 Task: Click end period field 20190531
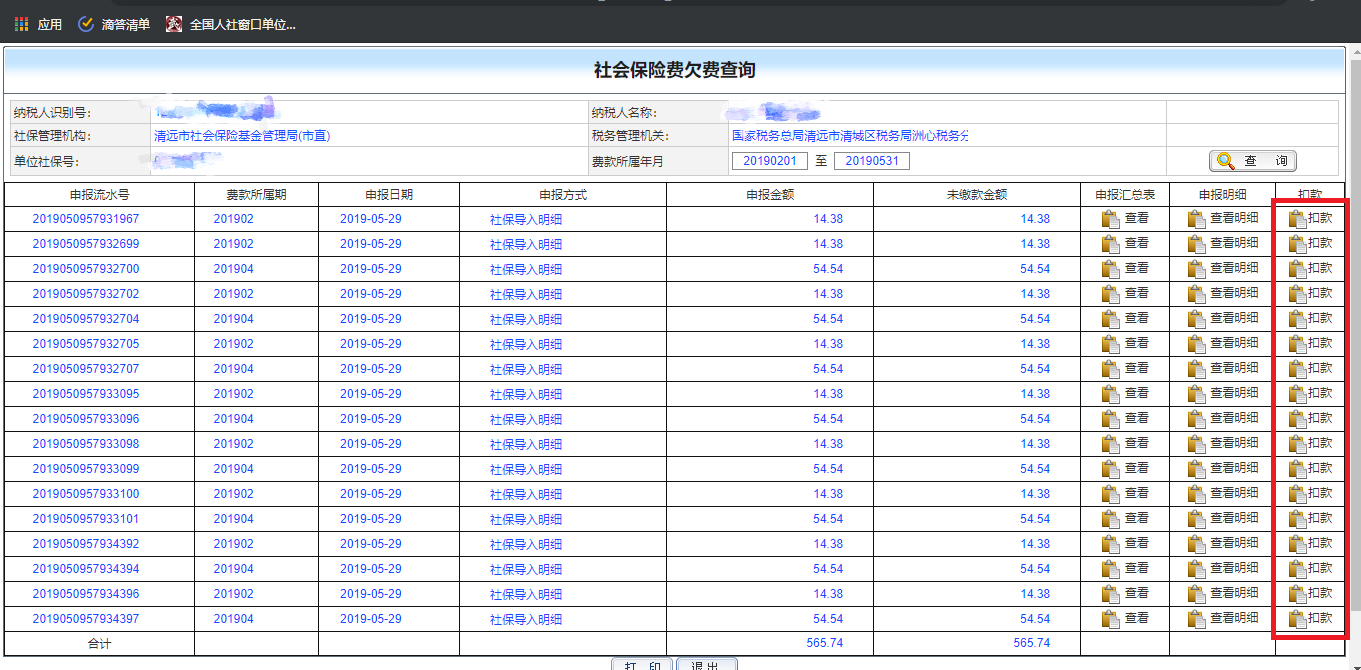(x=871, y=161)
